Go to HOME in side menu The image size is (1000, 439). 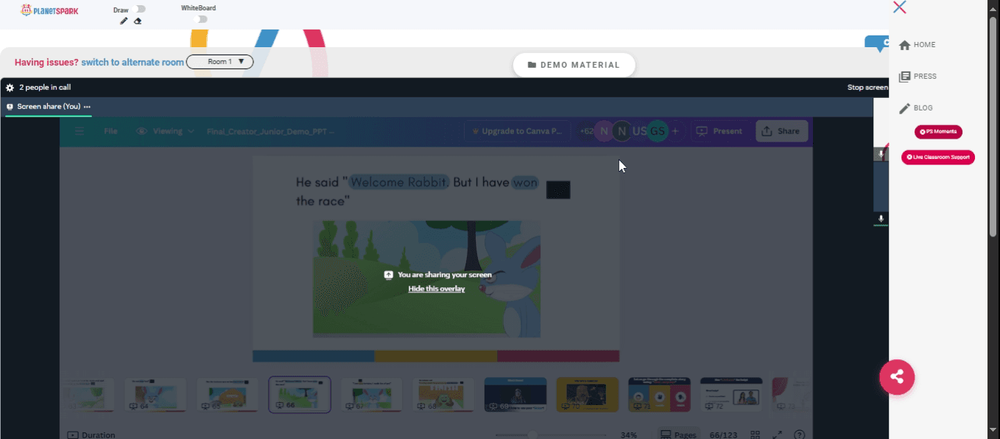pos(917,45)
